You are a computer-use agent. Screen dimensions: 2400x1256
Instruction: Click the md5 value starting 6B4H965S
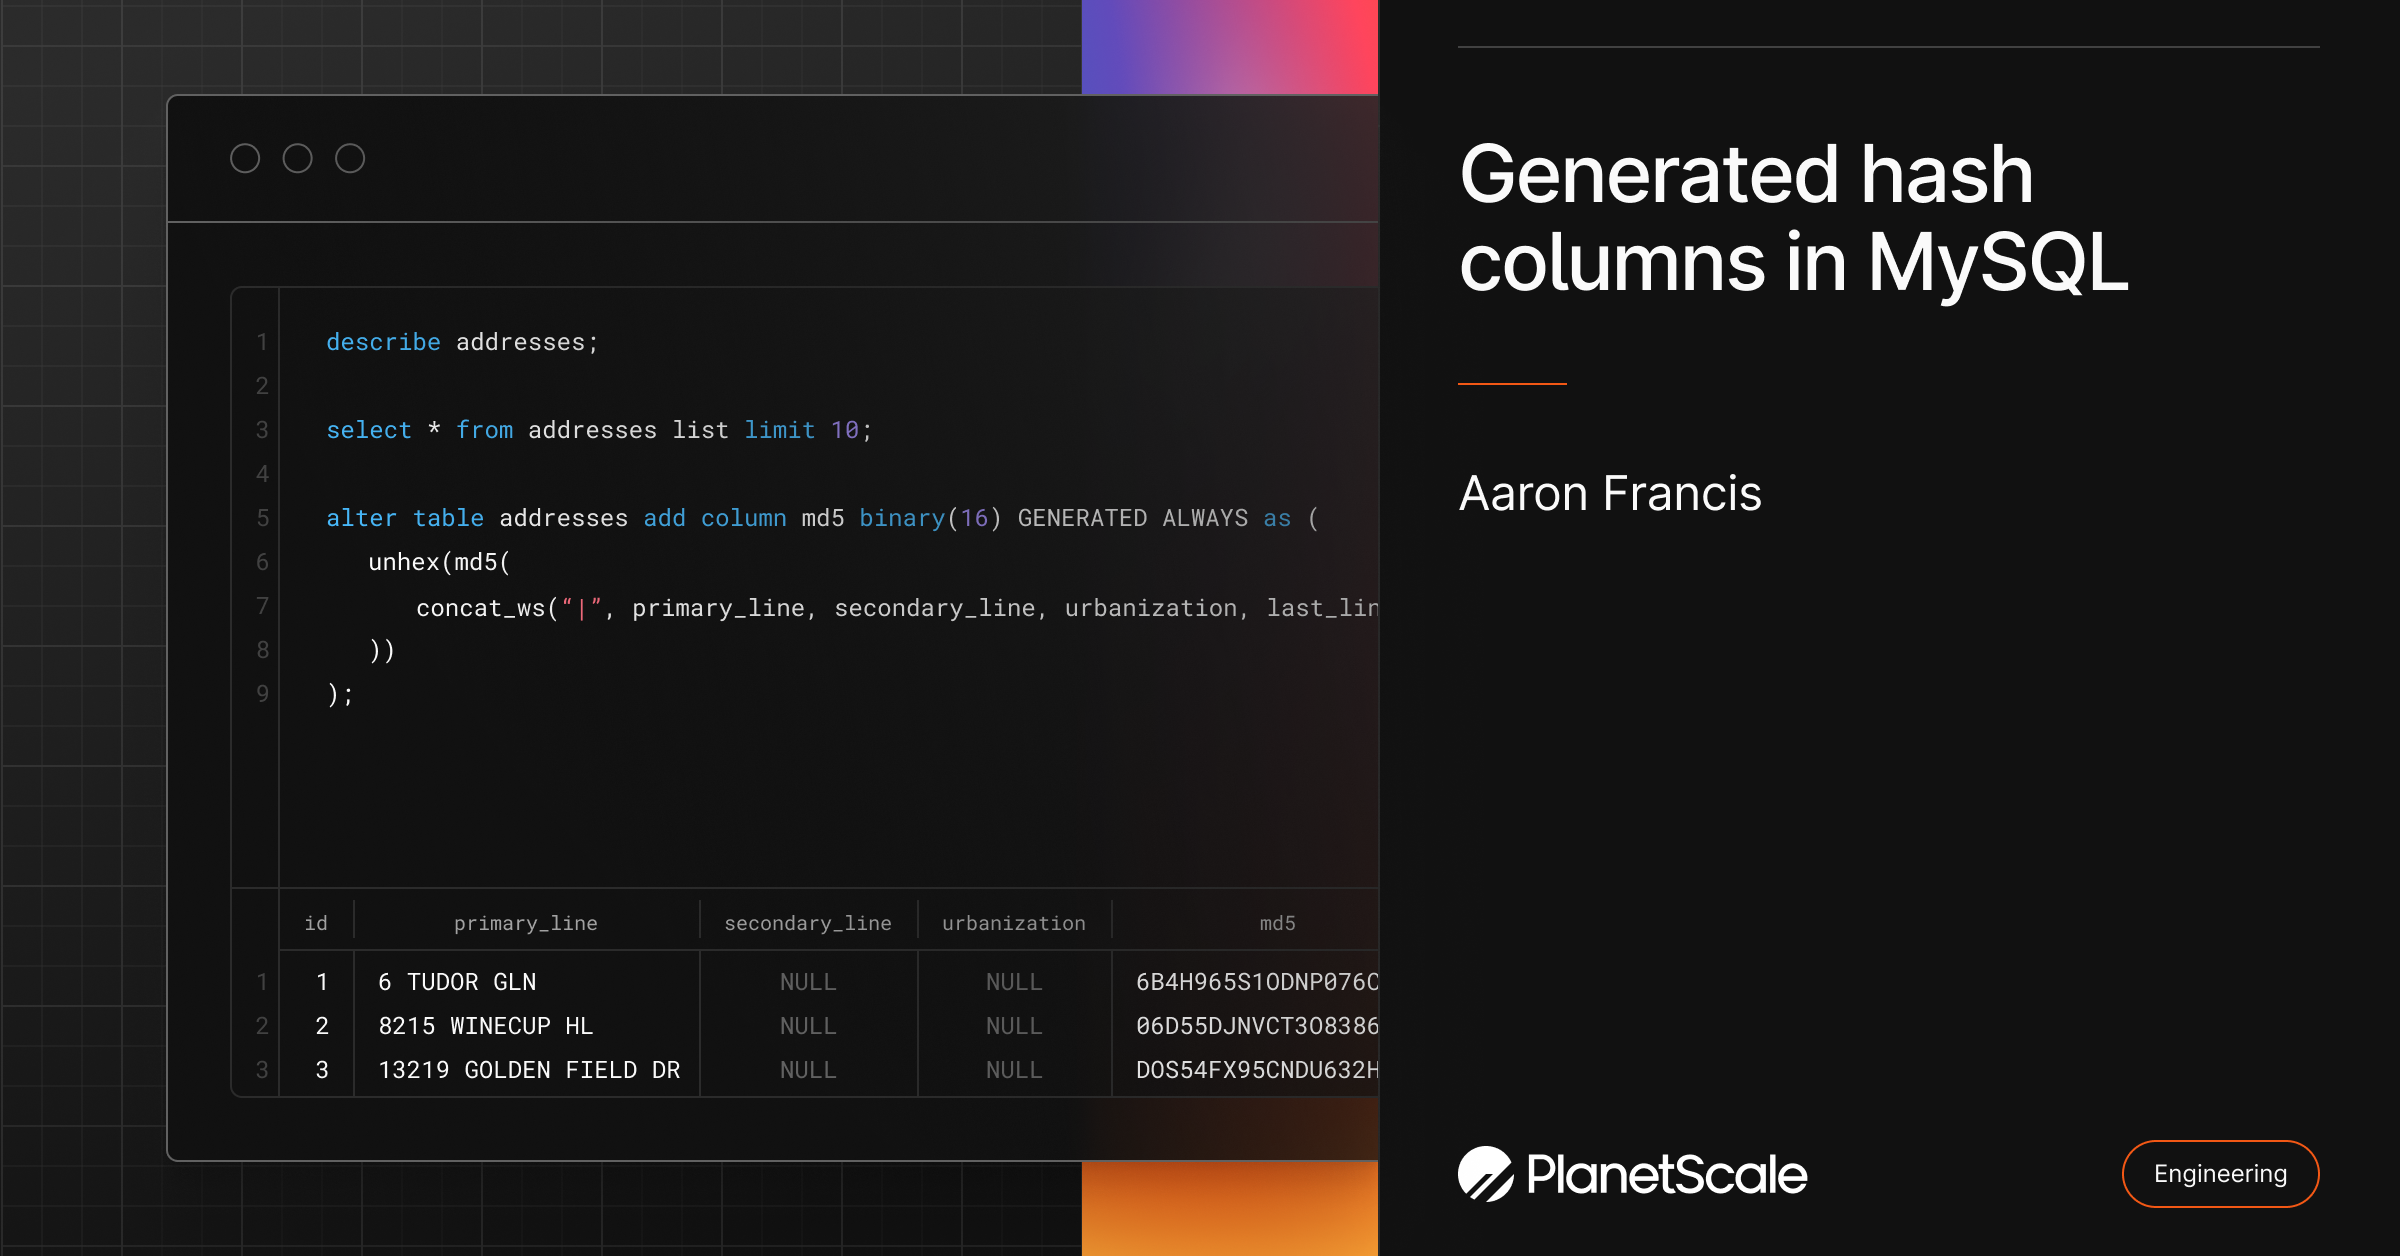click(x=1257, y=982)
